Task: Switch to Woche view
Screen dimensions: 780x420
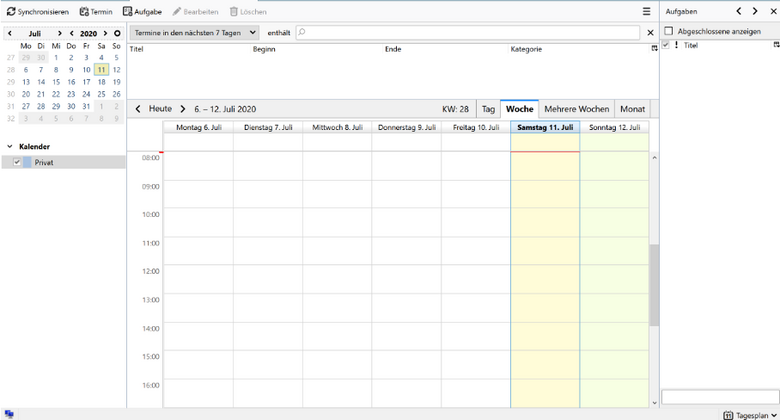Action: 519,109
